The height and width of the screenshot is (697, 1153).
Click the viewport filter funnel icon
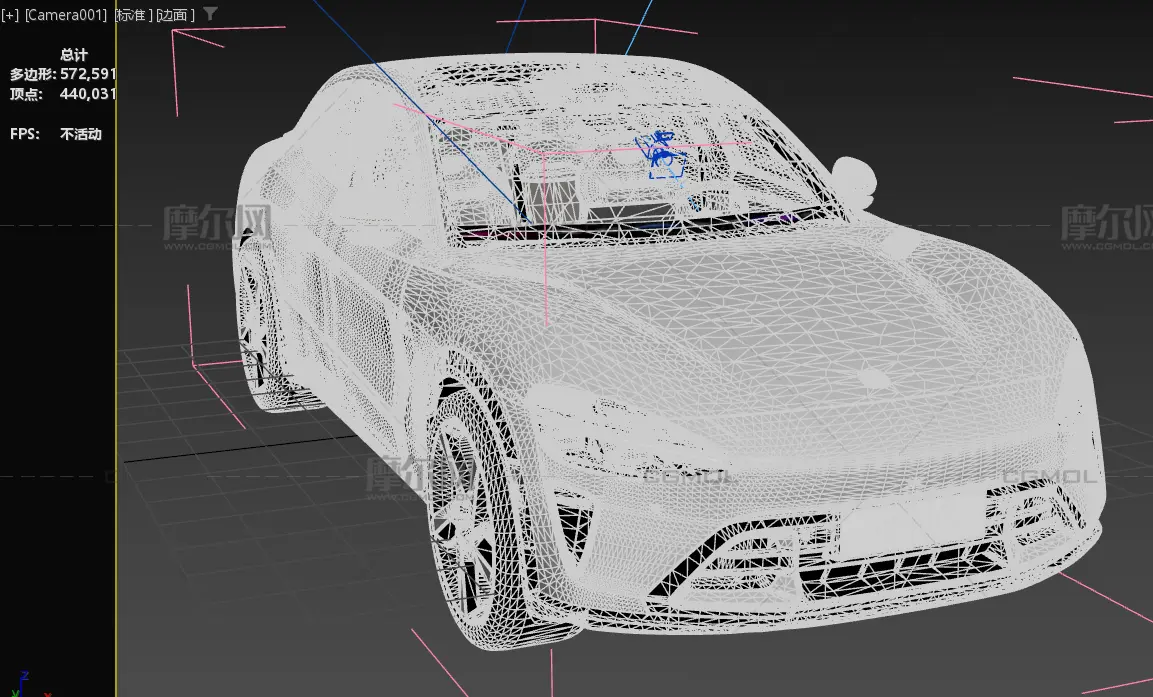pyautogui.click(x=210, y=14)
